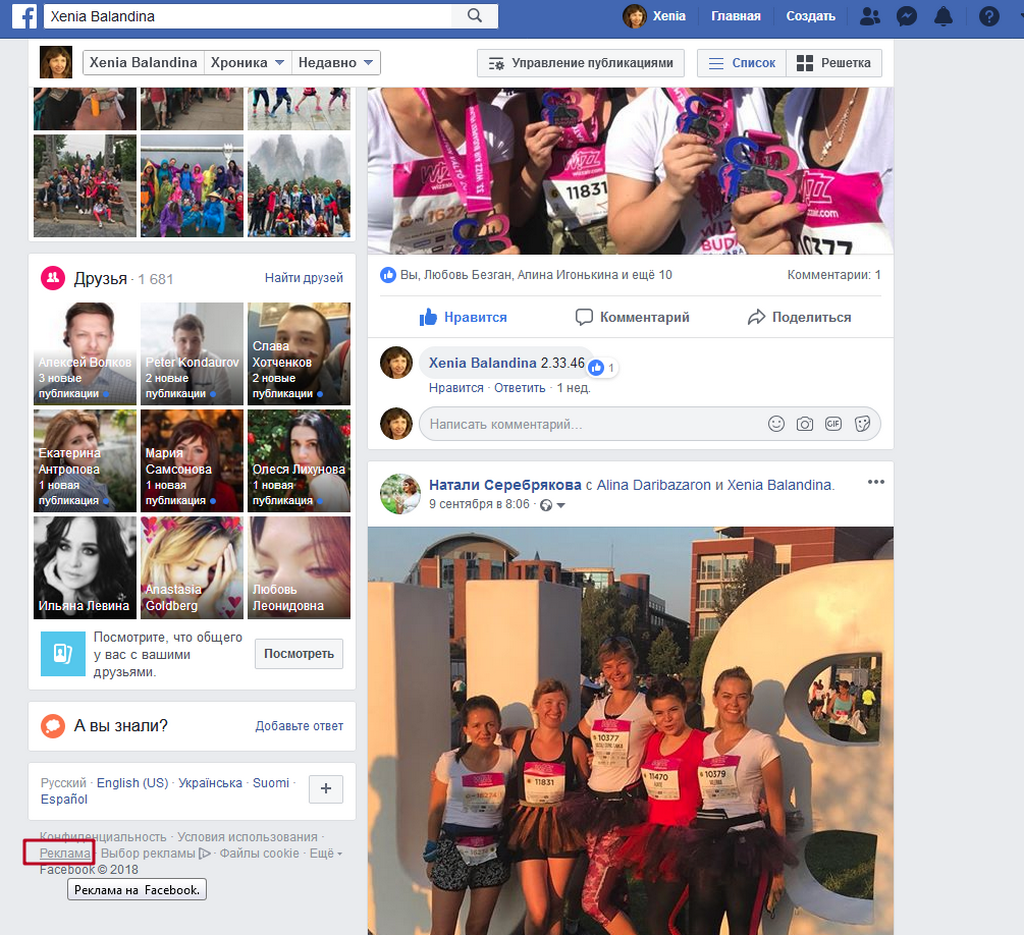Expand the Хроника dropdown
This screenshot has height=935, width=1024.
click(x=248, y=63)
